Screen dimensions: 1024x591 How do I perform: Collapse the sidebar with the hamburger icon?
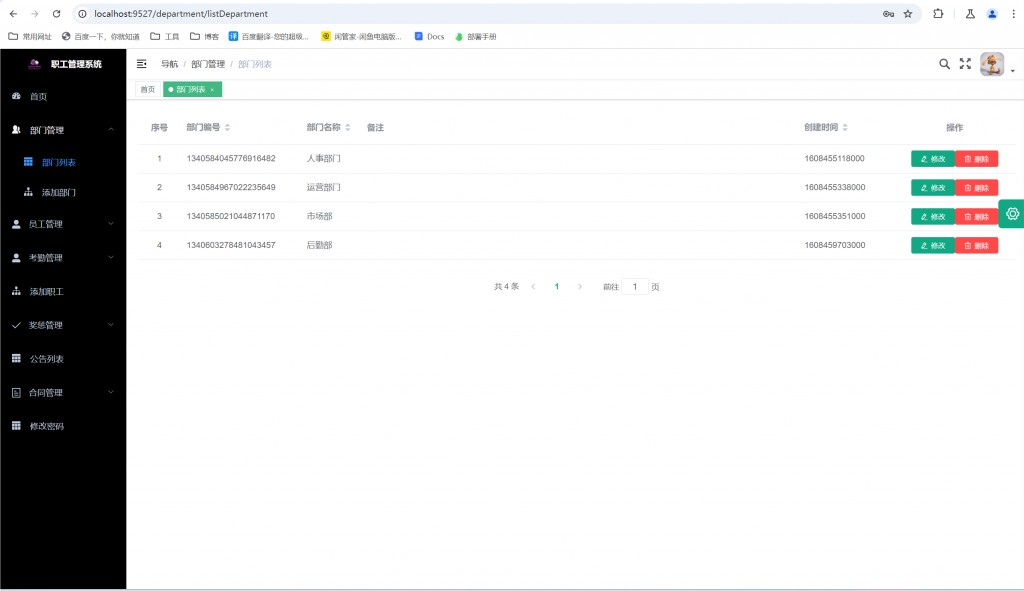point(142,64)
